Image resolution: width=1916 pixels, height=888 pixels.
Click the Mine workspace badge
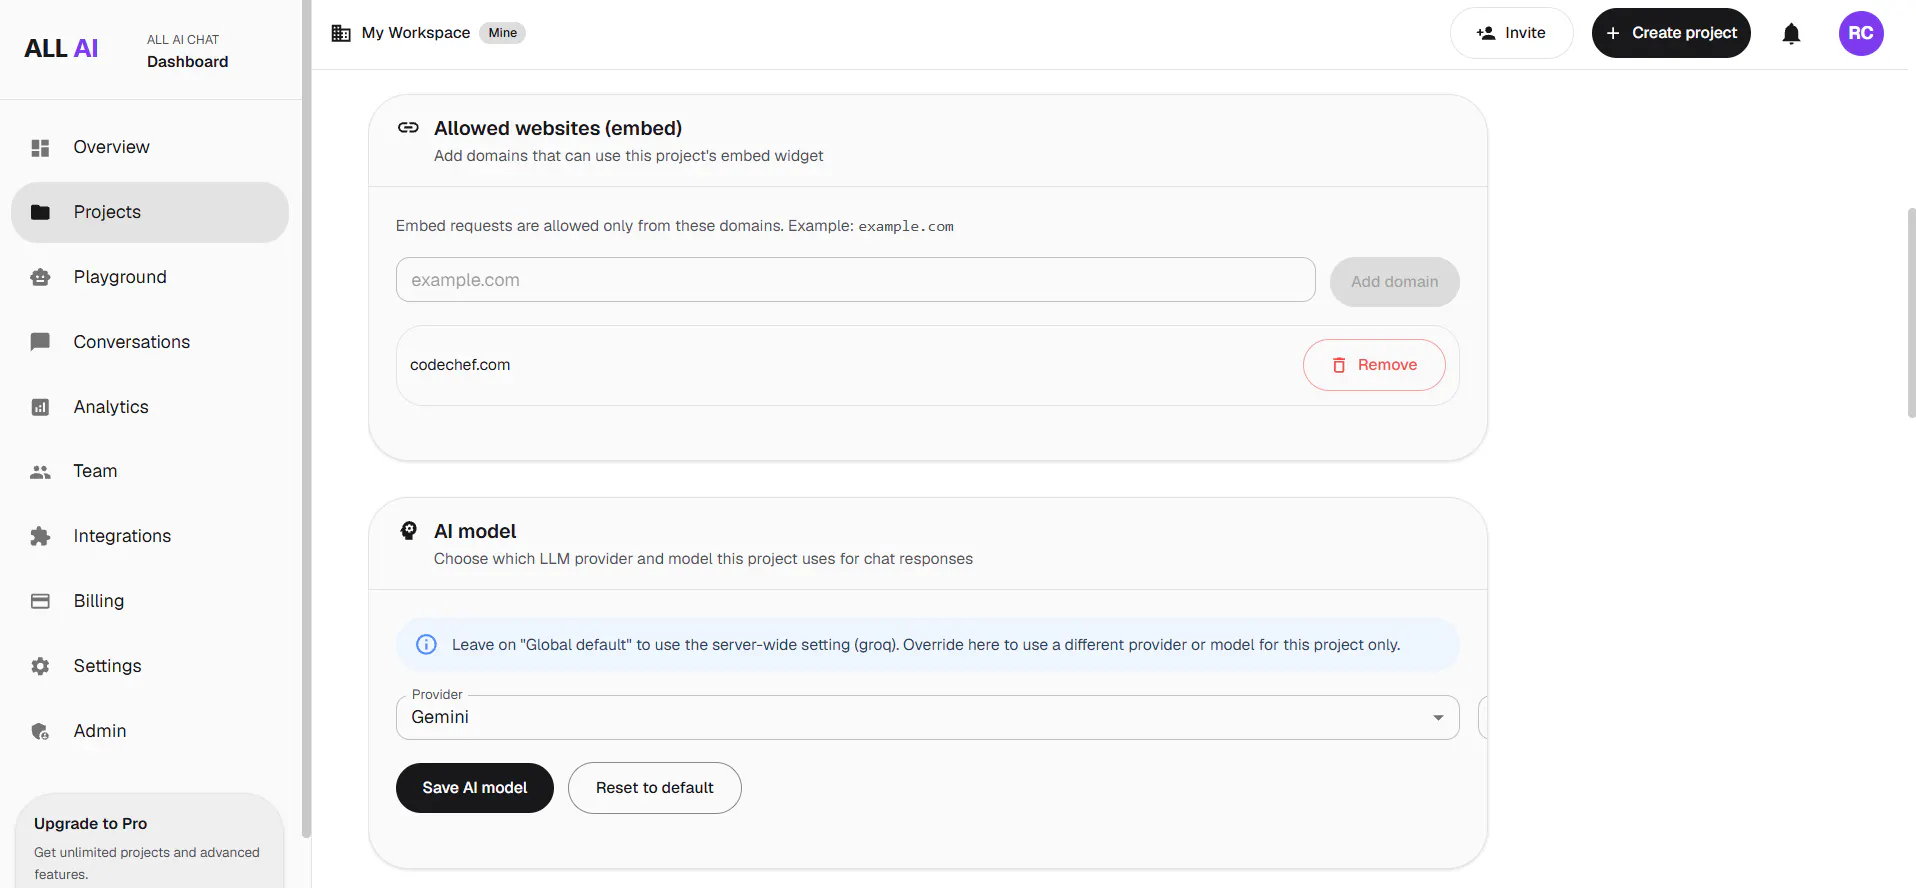pos(502,33)
